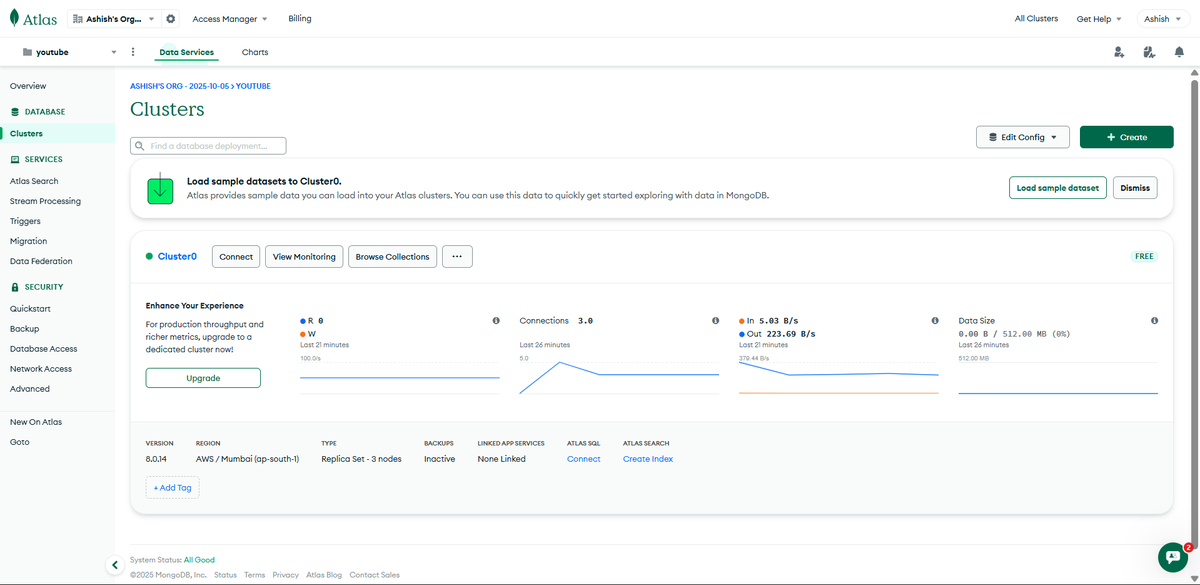Click the ASHISH'S ORG breadcrumb link

click(181, 86)
